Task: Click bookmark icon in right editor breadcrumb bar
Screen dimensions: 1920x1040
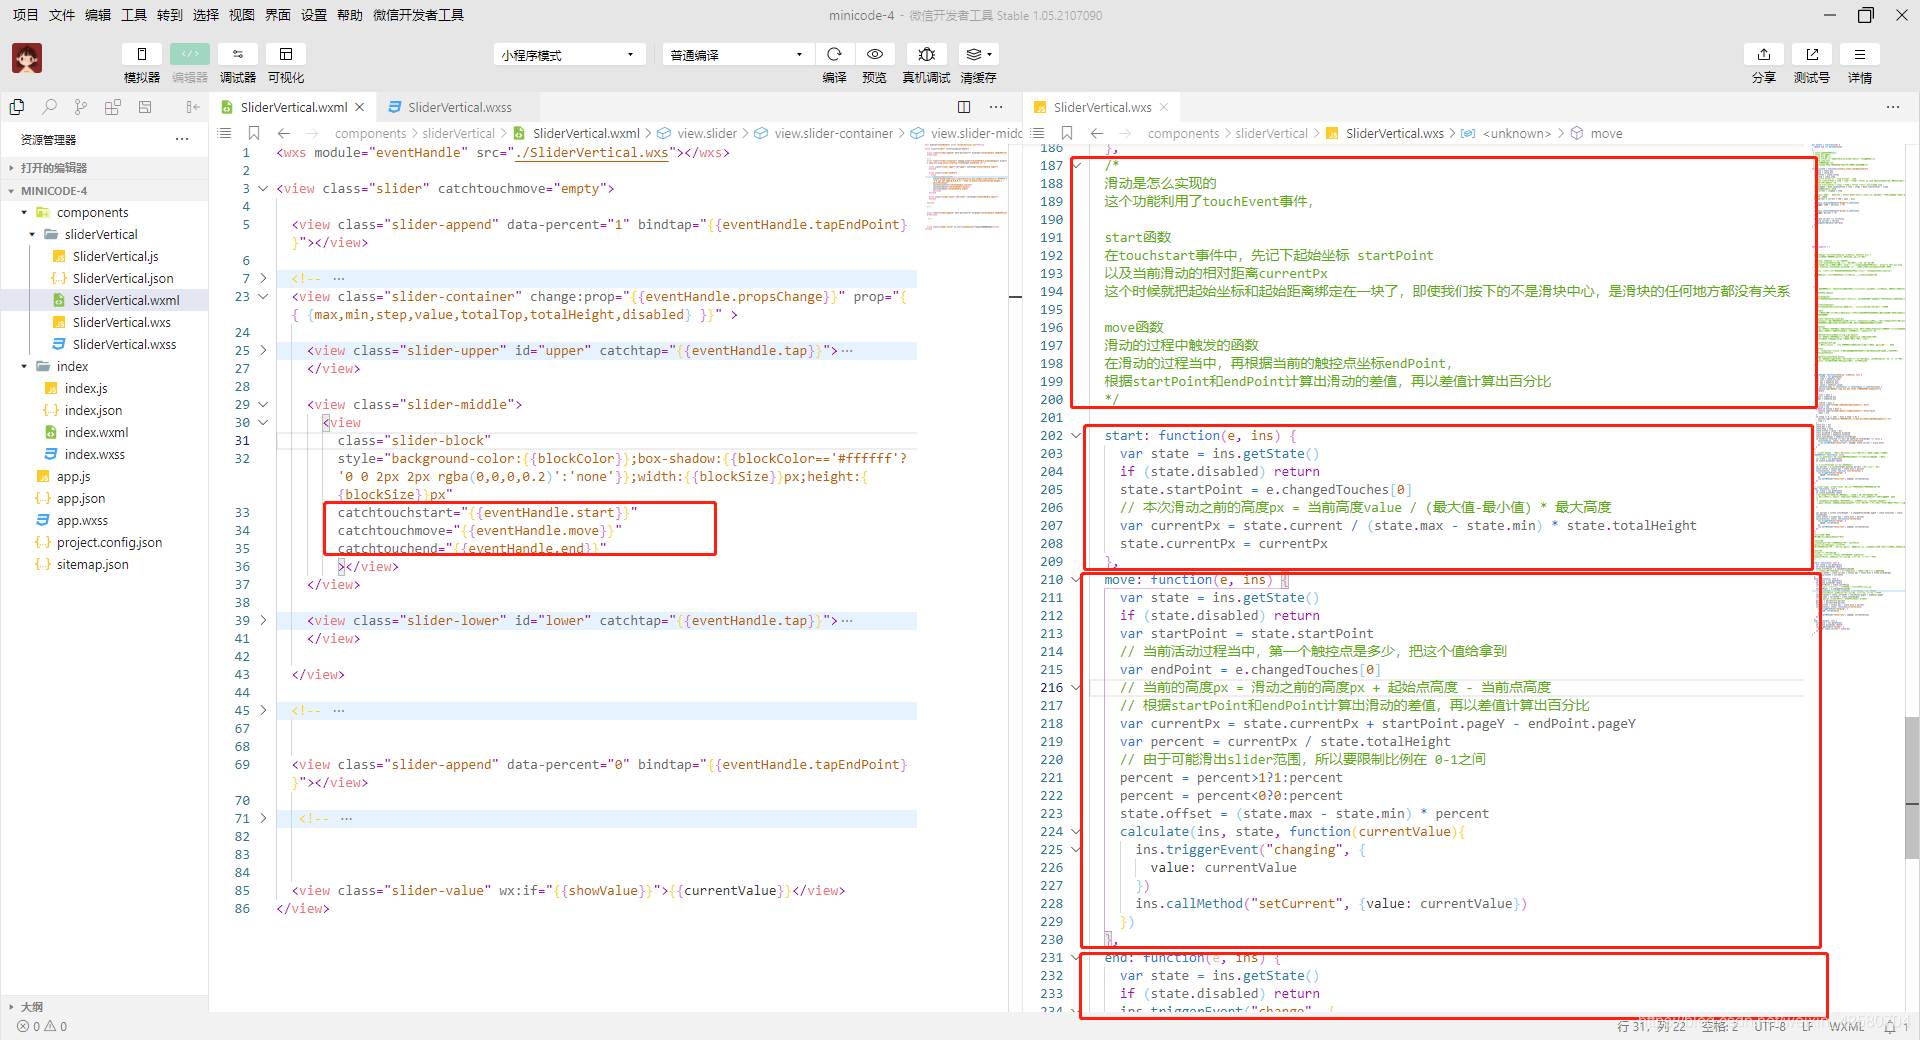Action: (1067, 133)
